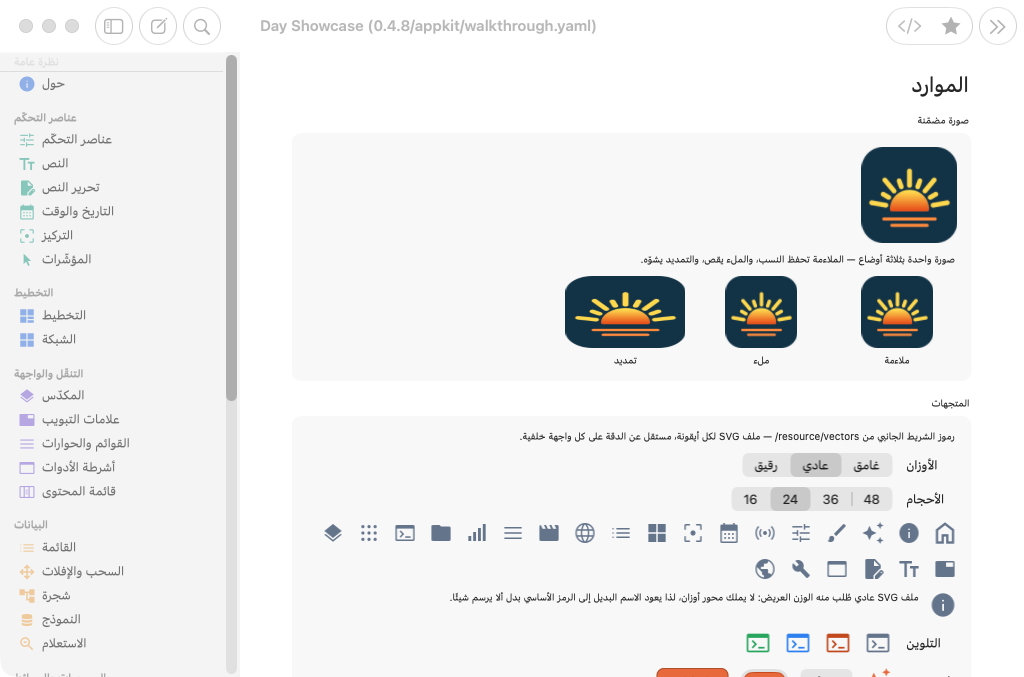Screen dimensions: 1024x677
Task: Select التخطيط sidebar item with grid icon
Action: [112, 315]
